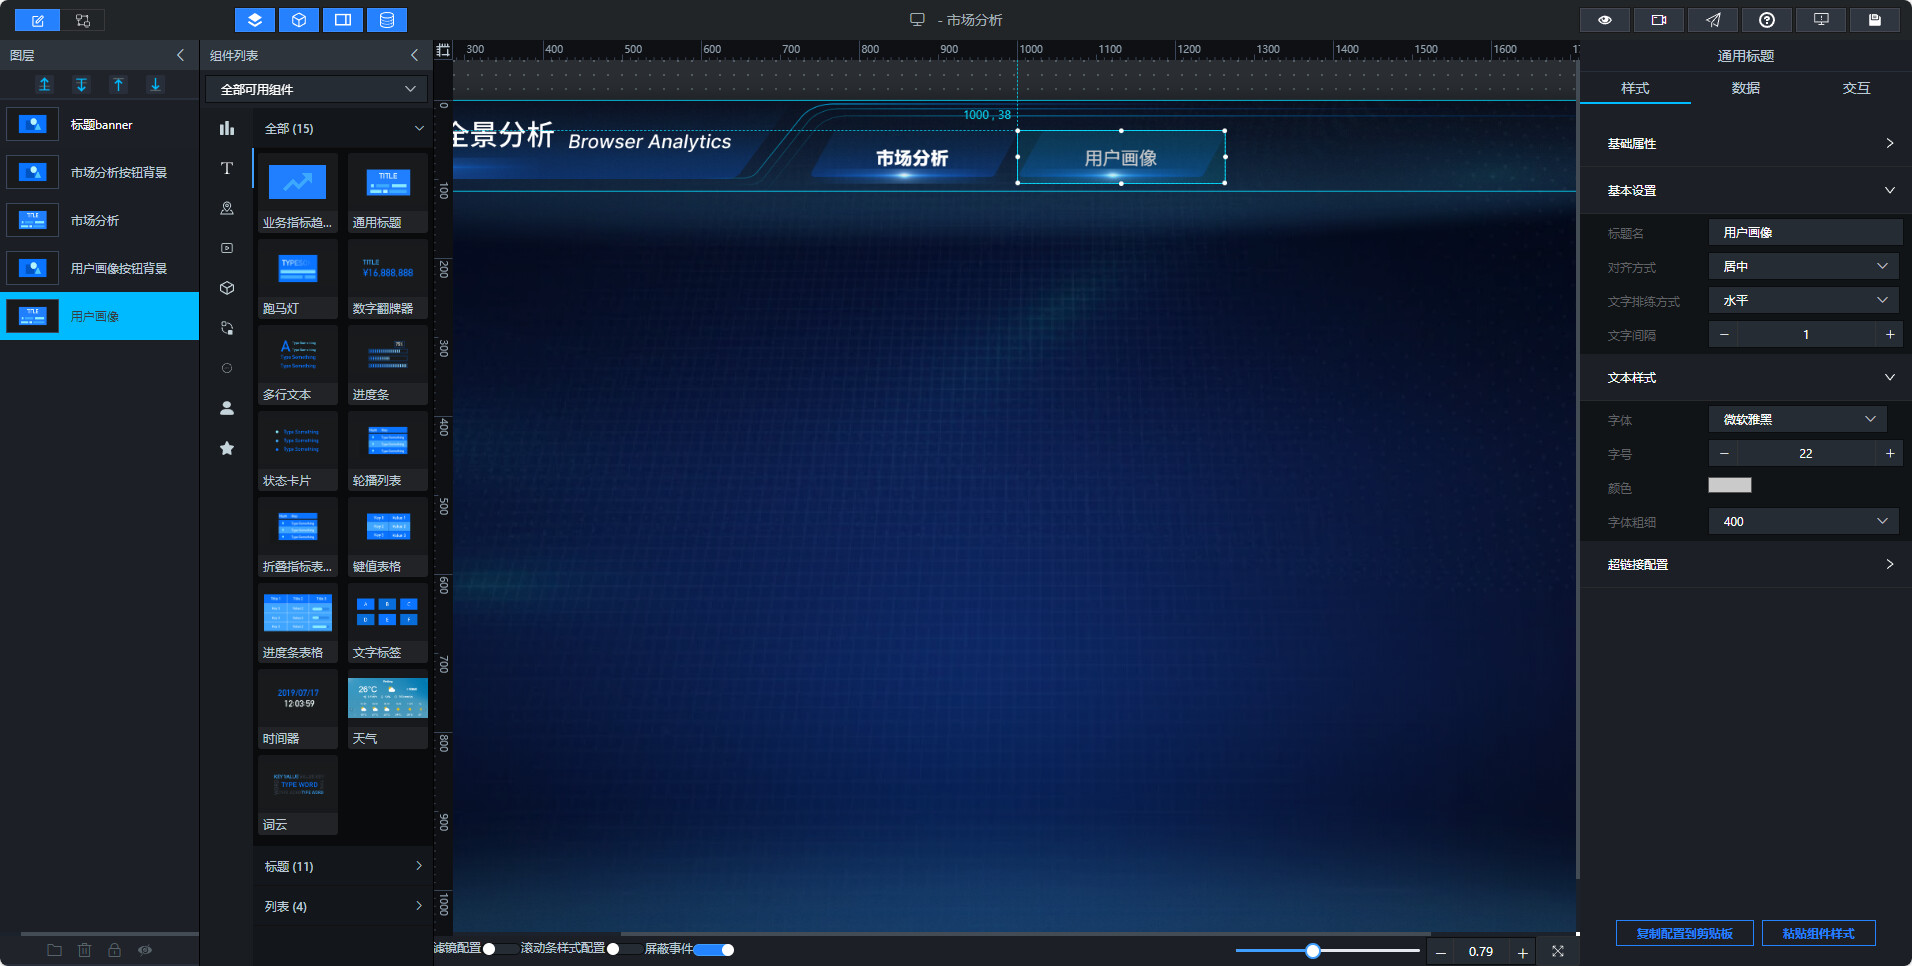The height and width of the screenshot is (966, 1912).
Task: Open the 对齐方式 dropdown showing 居中
Action: 1805,266
